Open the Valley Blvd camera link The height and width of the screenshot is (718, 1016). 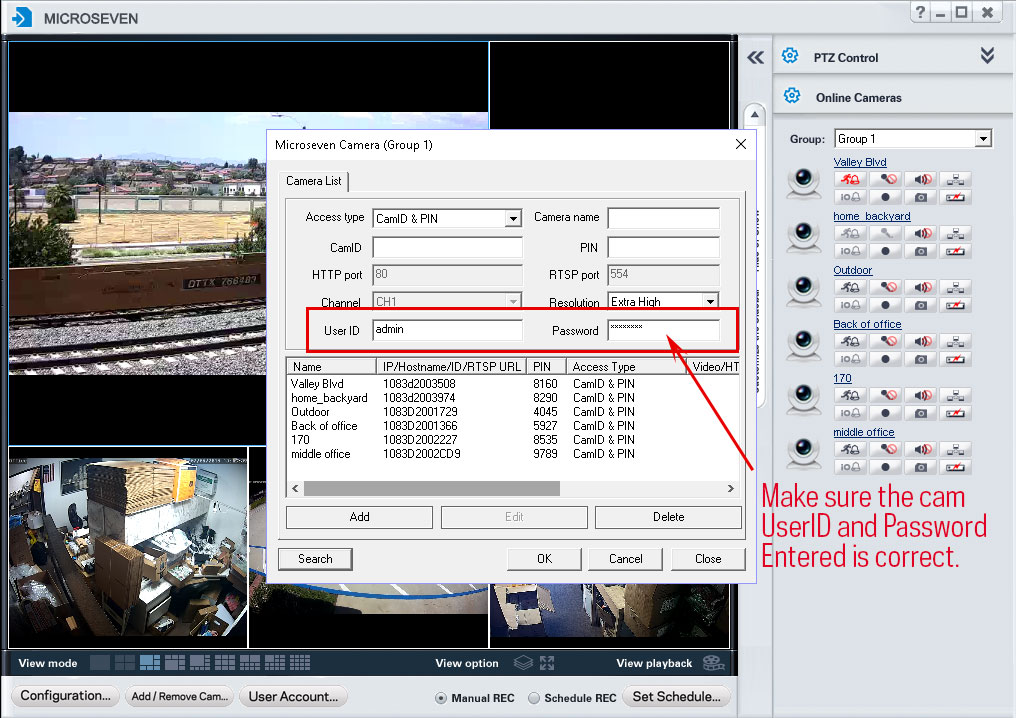(860, 162)
